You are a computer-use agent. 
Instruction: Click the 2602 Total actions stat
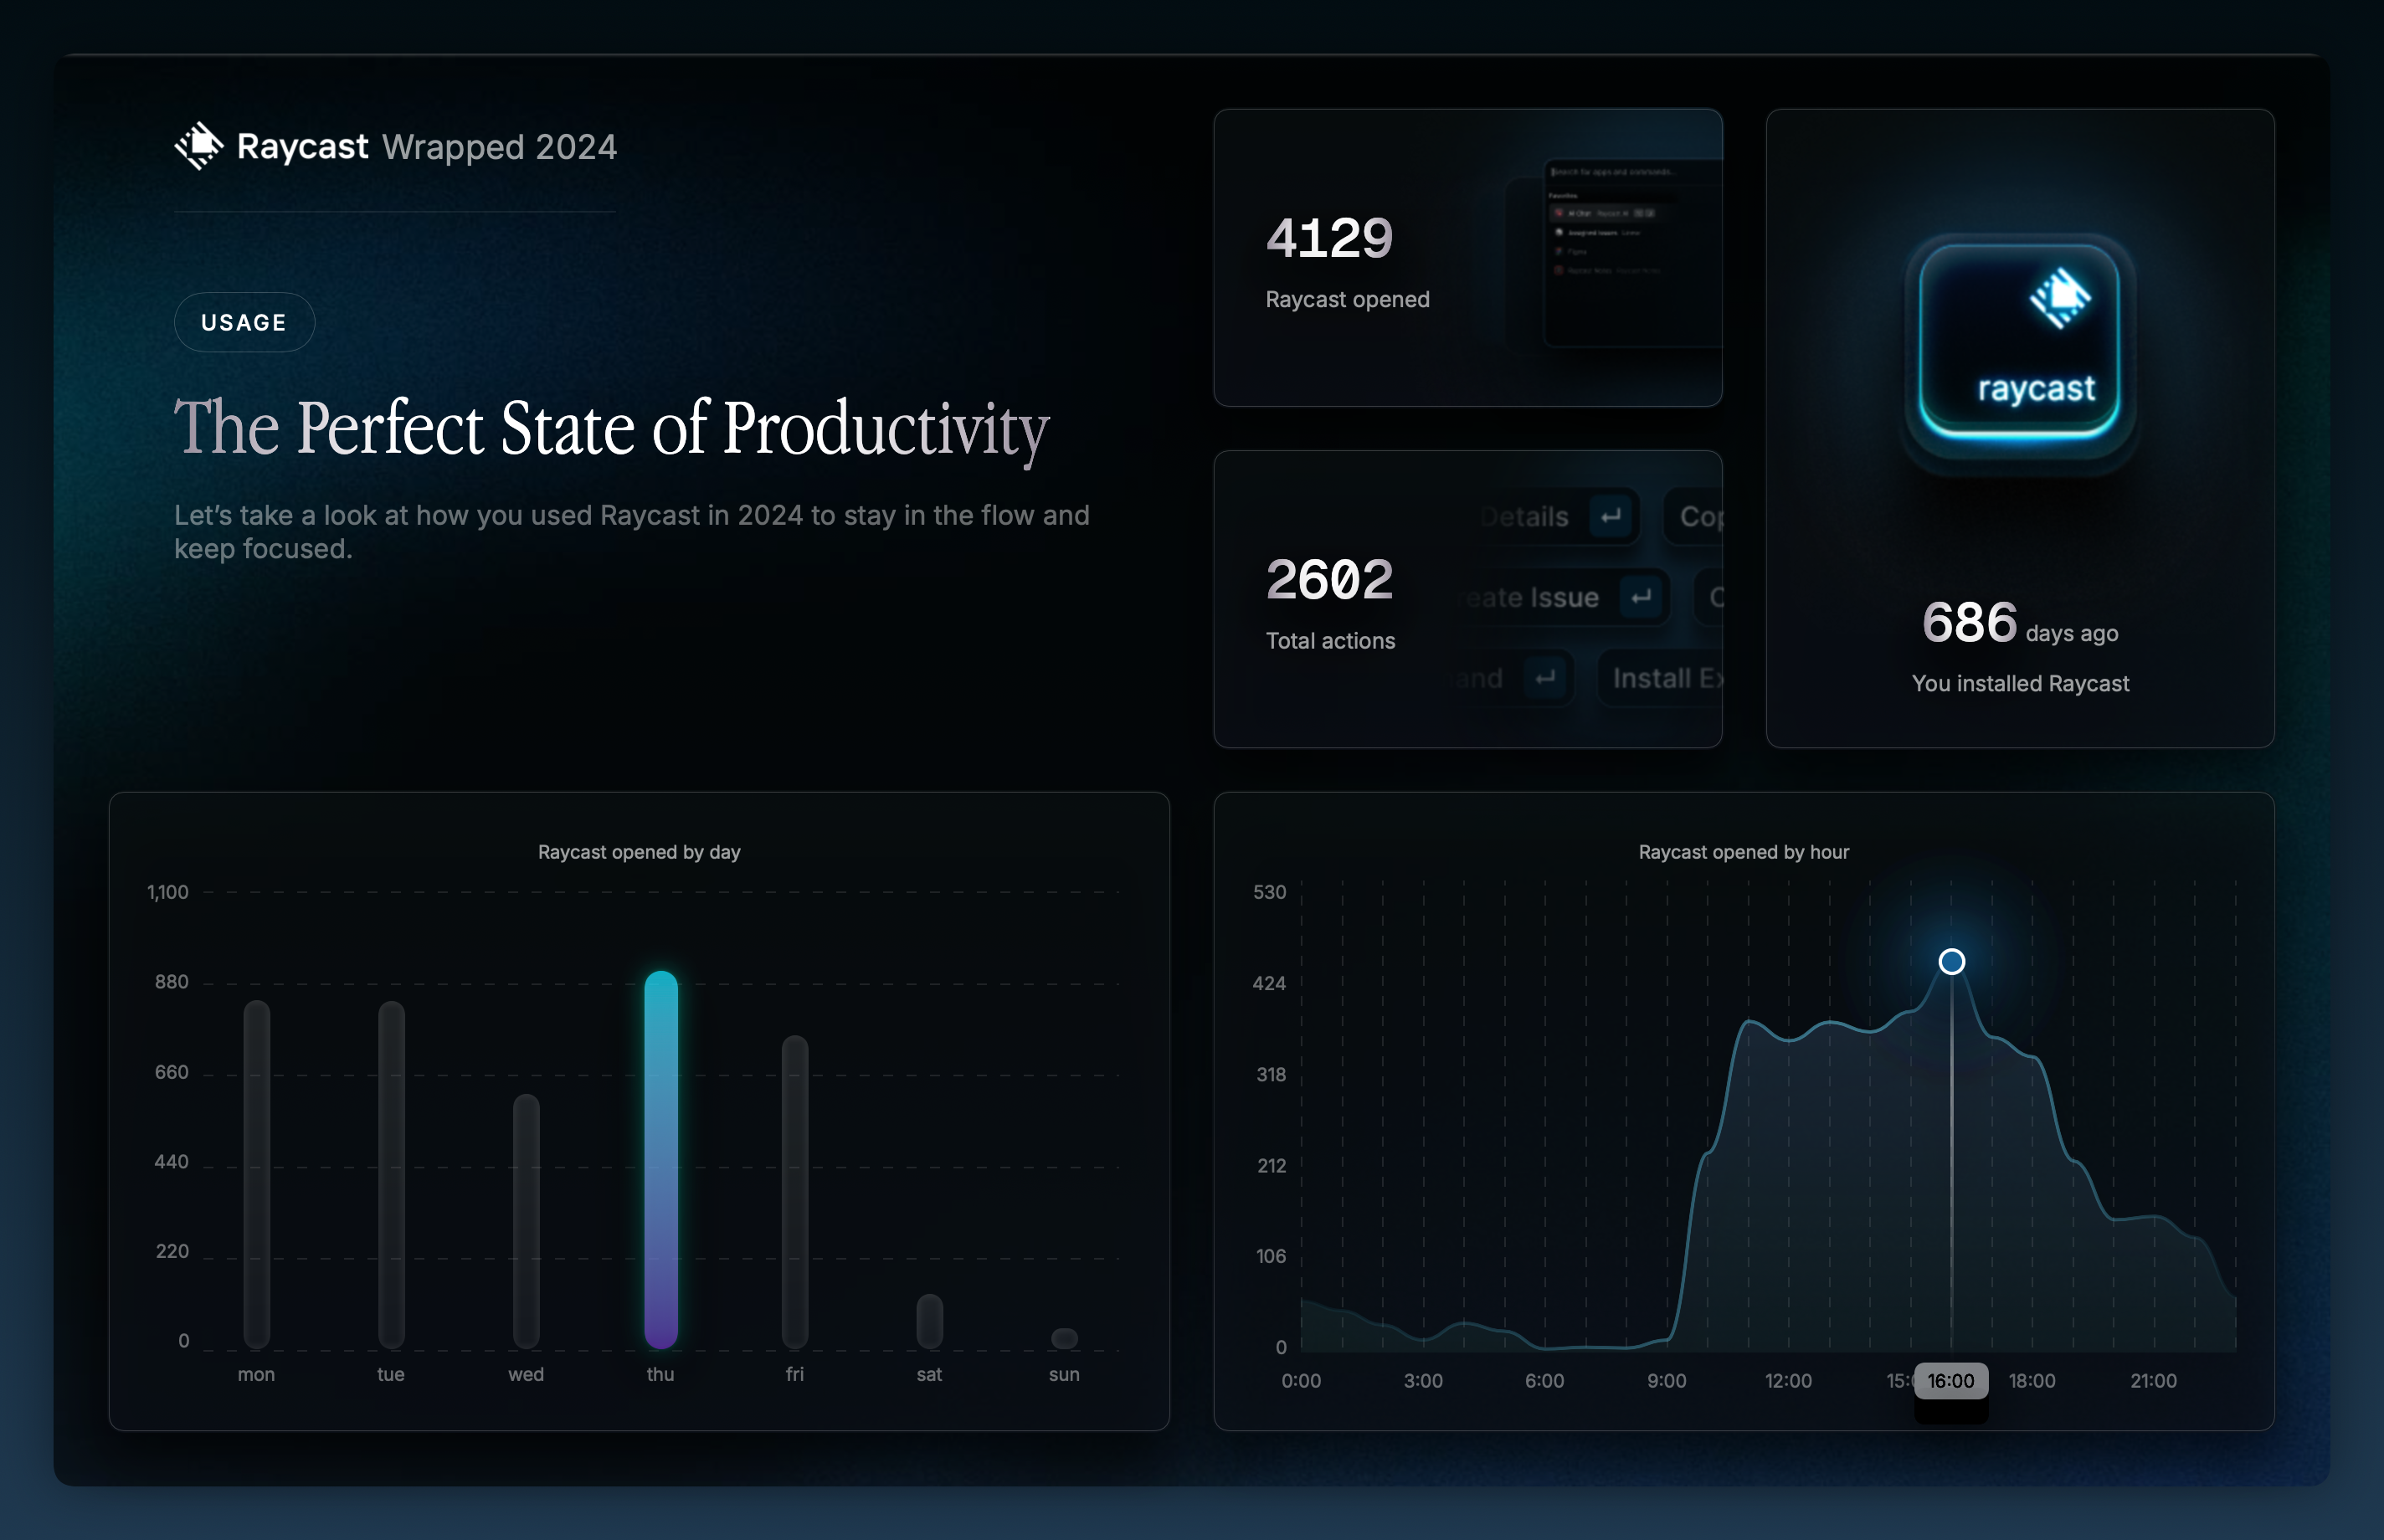tap(1329, 580)
